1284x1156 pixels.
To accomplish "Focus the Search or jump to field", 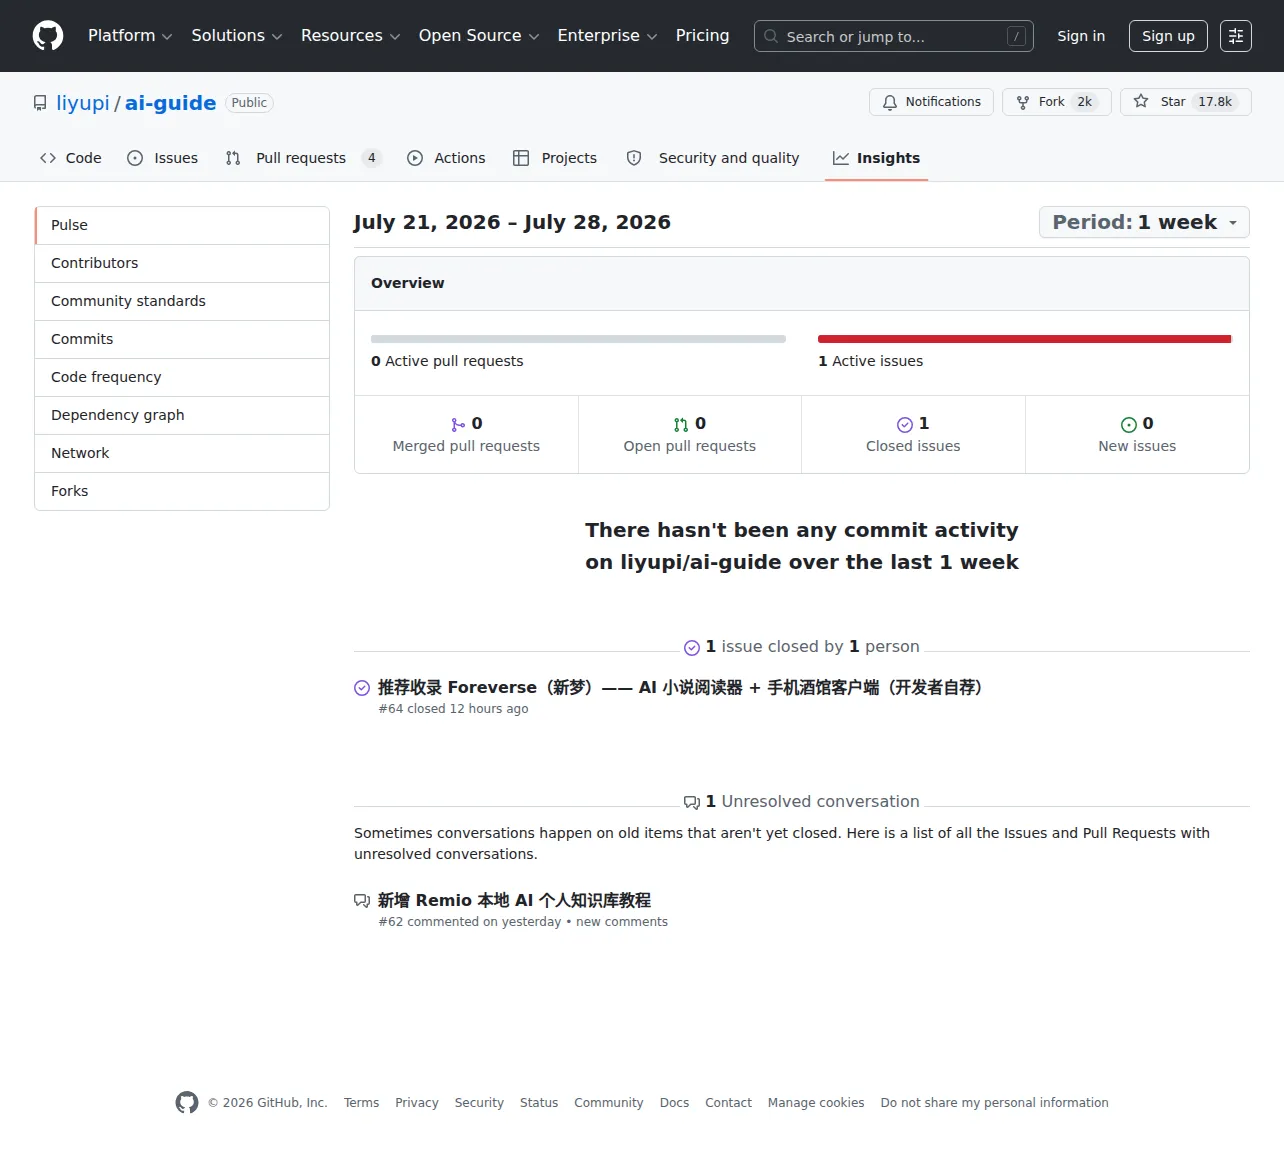I will tap(894, 36).
